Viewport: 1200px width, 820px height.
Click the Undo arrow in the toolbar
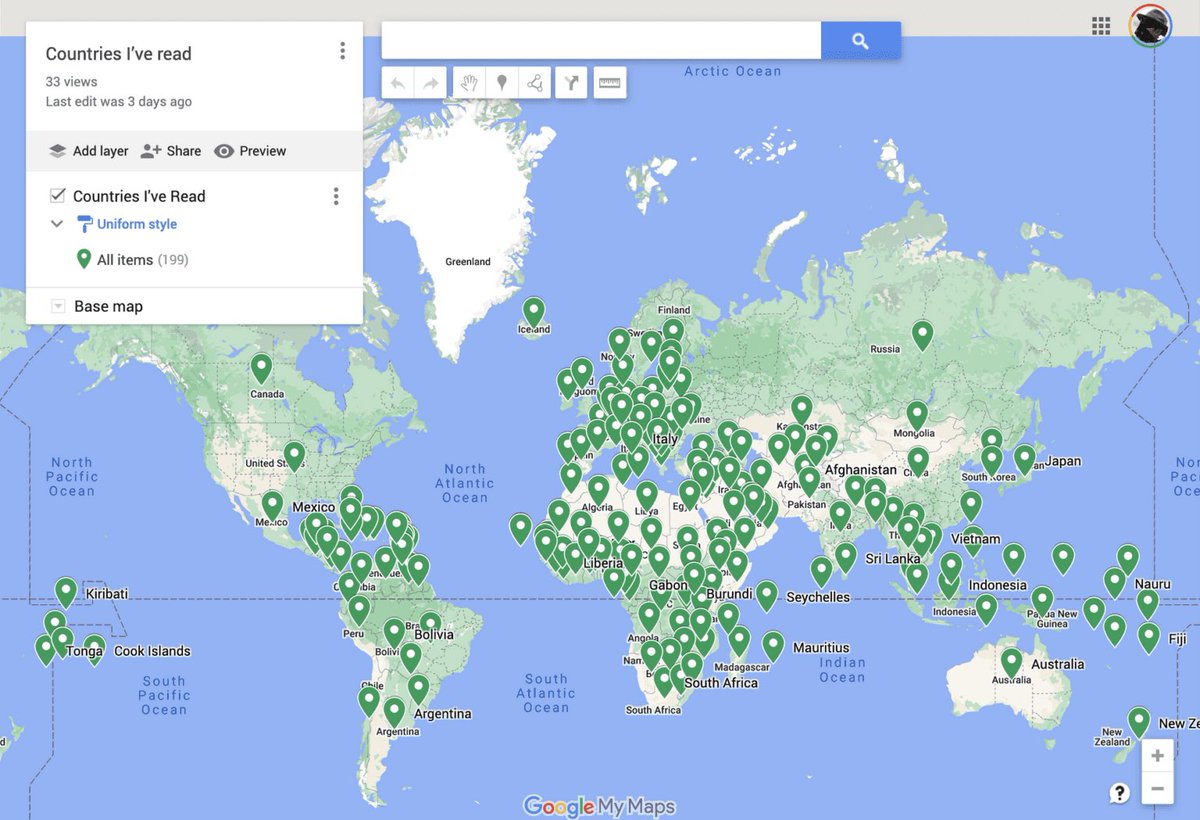click(x=398, y=83)
